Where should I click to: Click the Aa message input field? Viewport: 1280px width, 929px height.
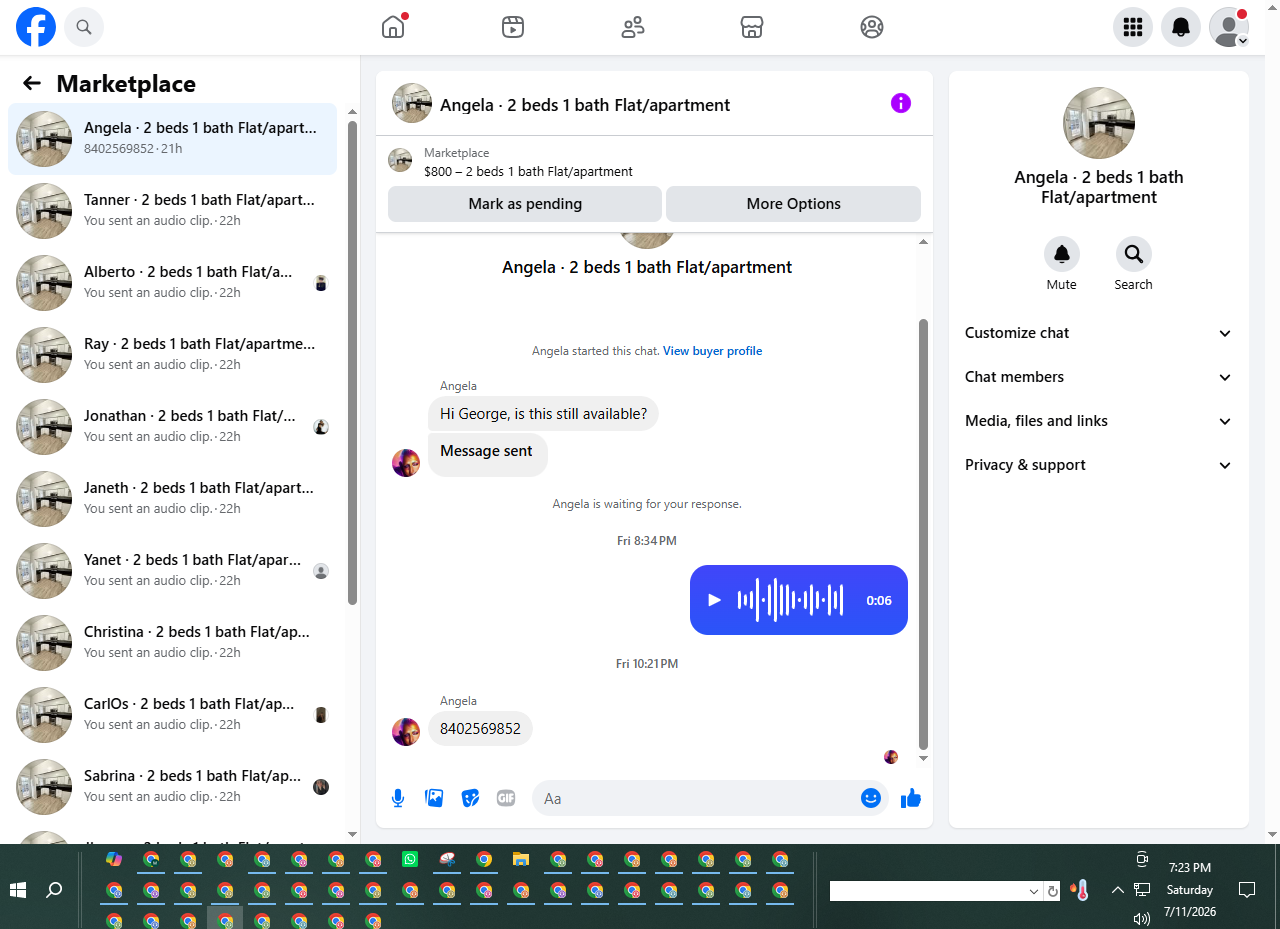pos(695,798)
